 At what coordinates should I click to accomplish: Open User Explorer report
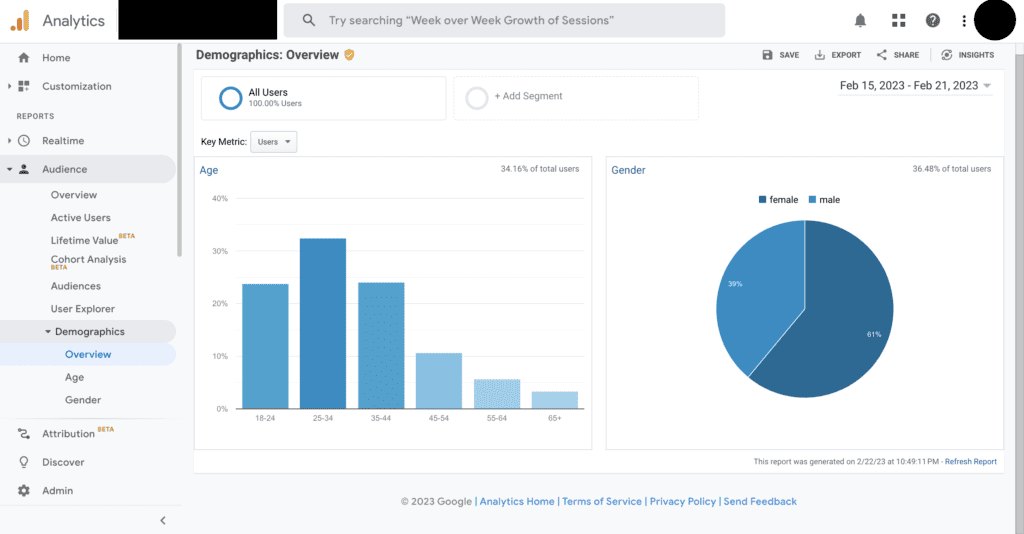point(82,309)
